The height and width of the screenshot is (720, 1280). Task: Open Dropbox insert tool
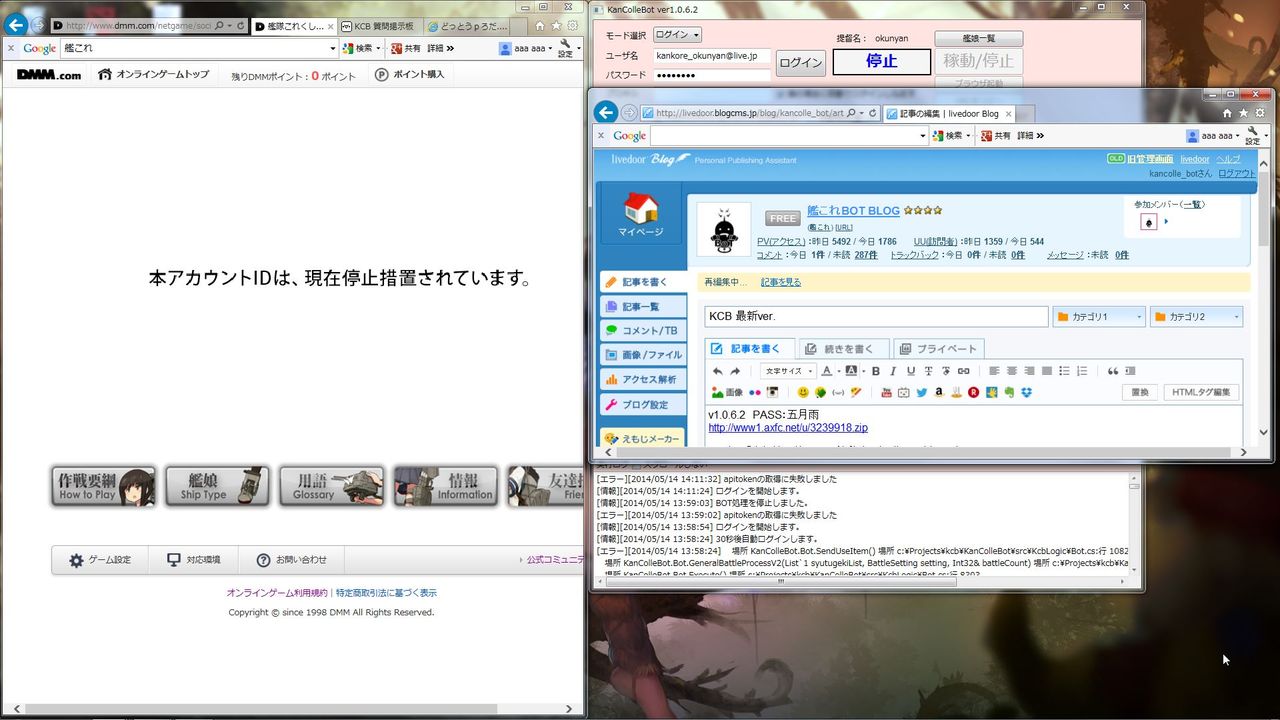[1025, 392]
